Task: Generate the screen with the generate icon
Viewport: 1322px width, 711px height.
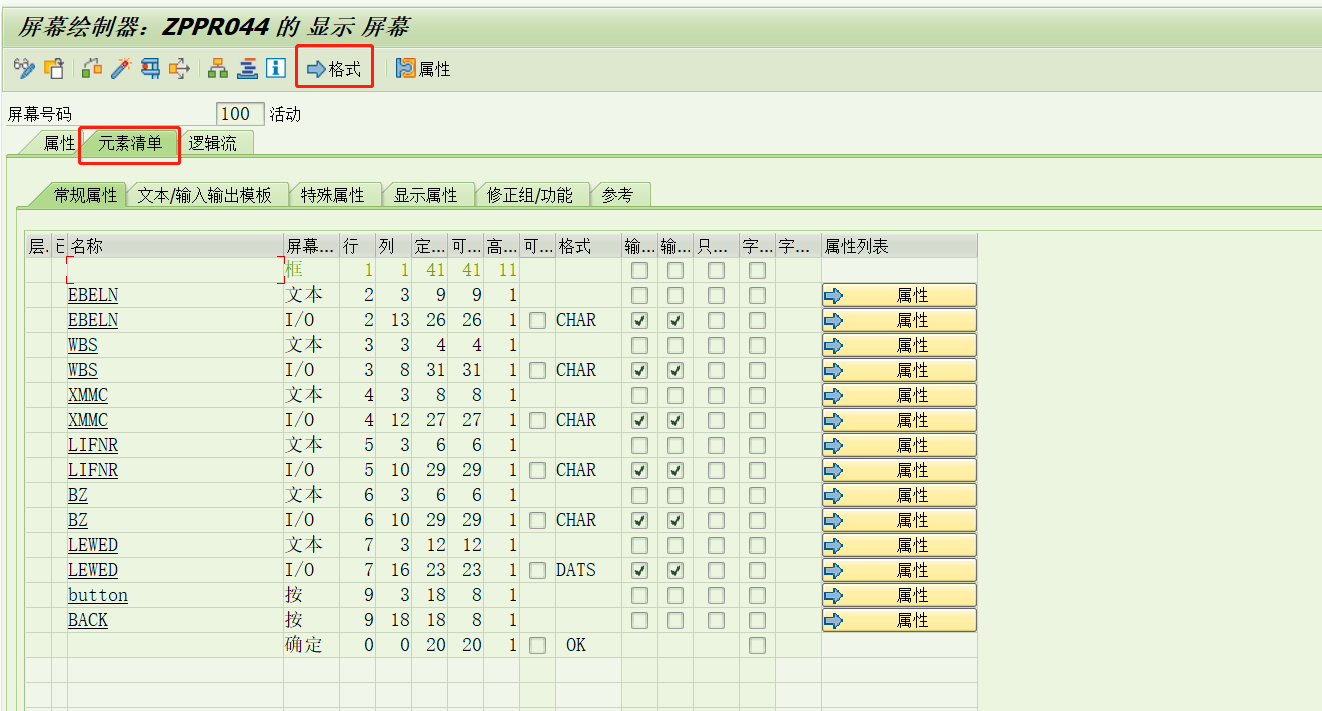Action: pos(148,67)
